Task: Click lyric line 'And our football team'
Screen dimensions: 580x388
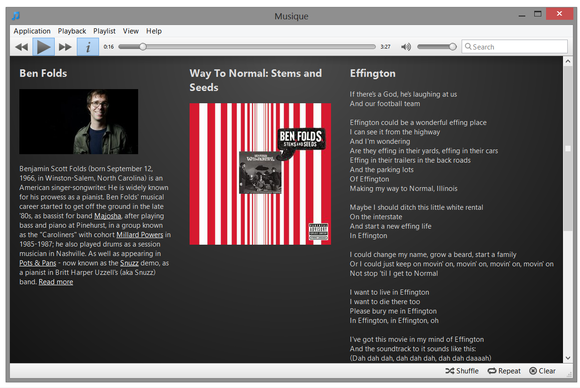Action: point(385,104)
